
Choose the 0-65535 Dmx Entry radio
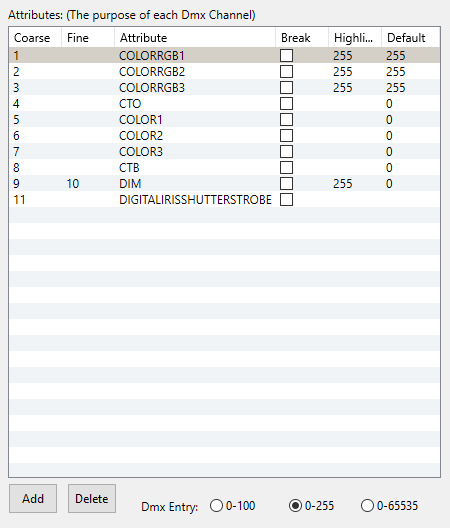pyautogui.click(x=389, y=506)
